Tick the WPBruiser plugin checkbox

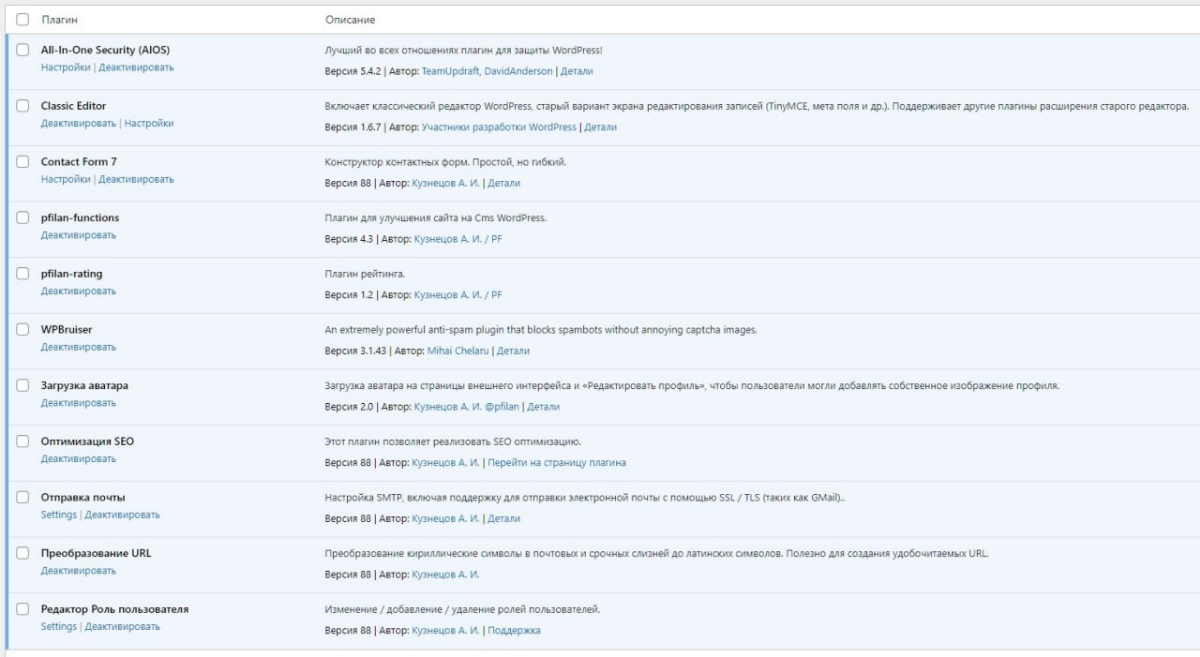(23, 329)
